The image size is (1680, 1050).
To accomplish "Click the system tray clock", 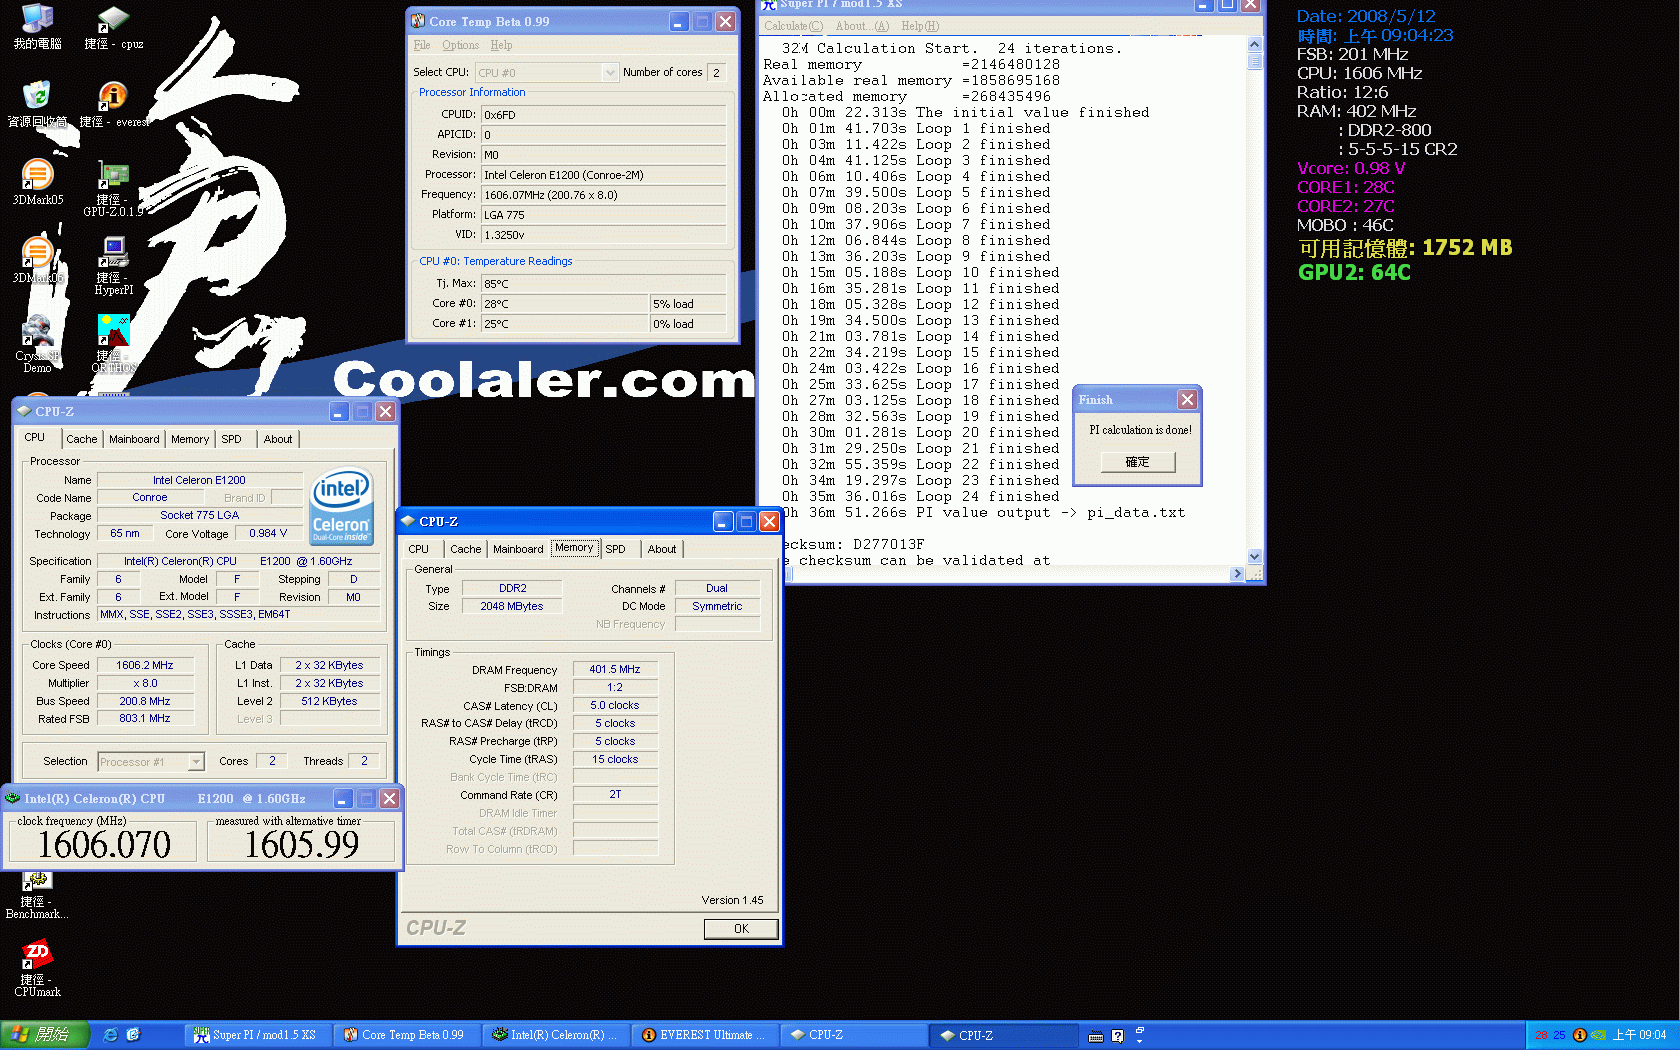I will (1639, 1035).
